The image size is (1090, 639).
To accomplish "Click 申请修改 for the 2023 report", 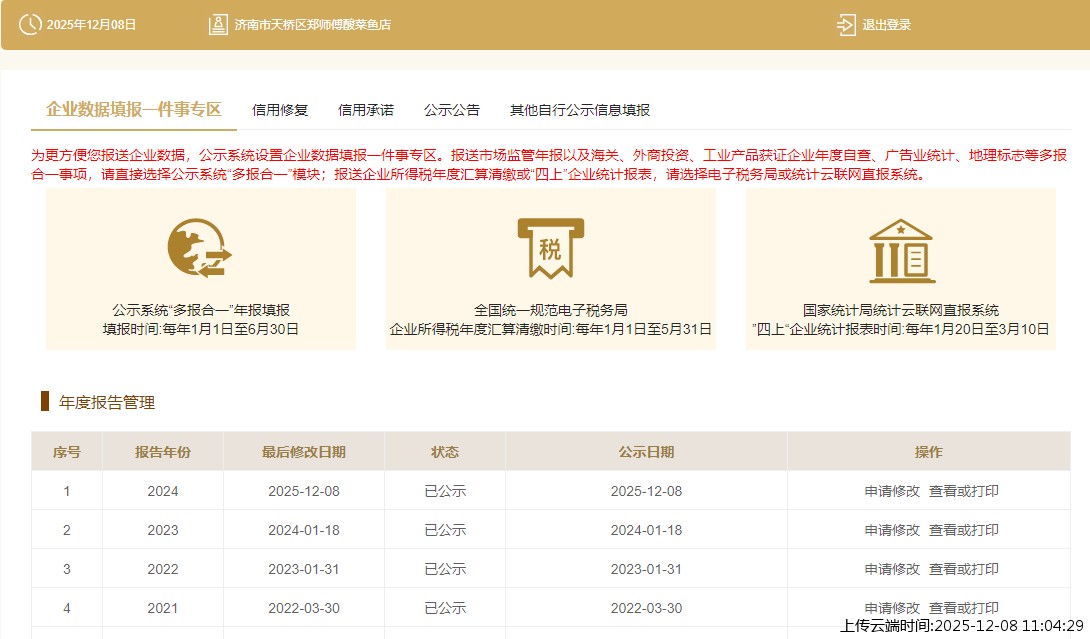I will click(x=892, y=530).
